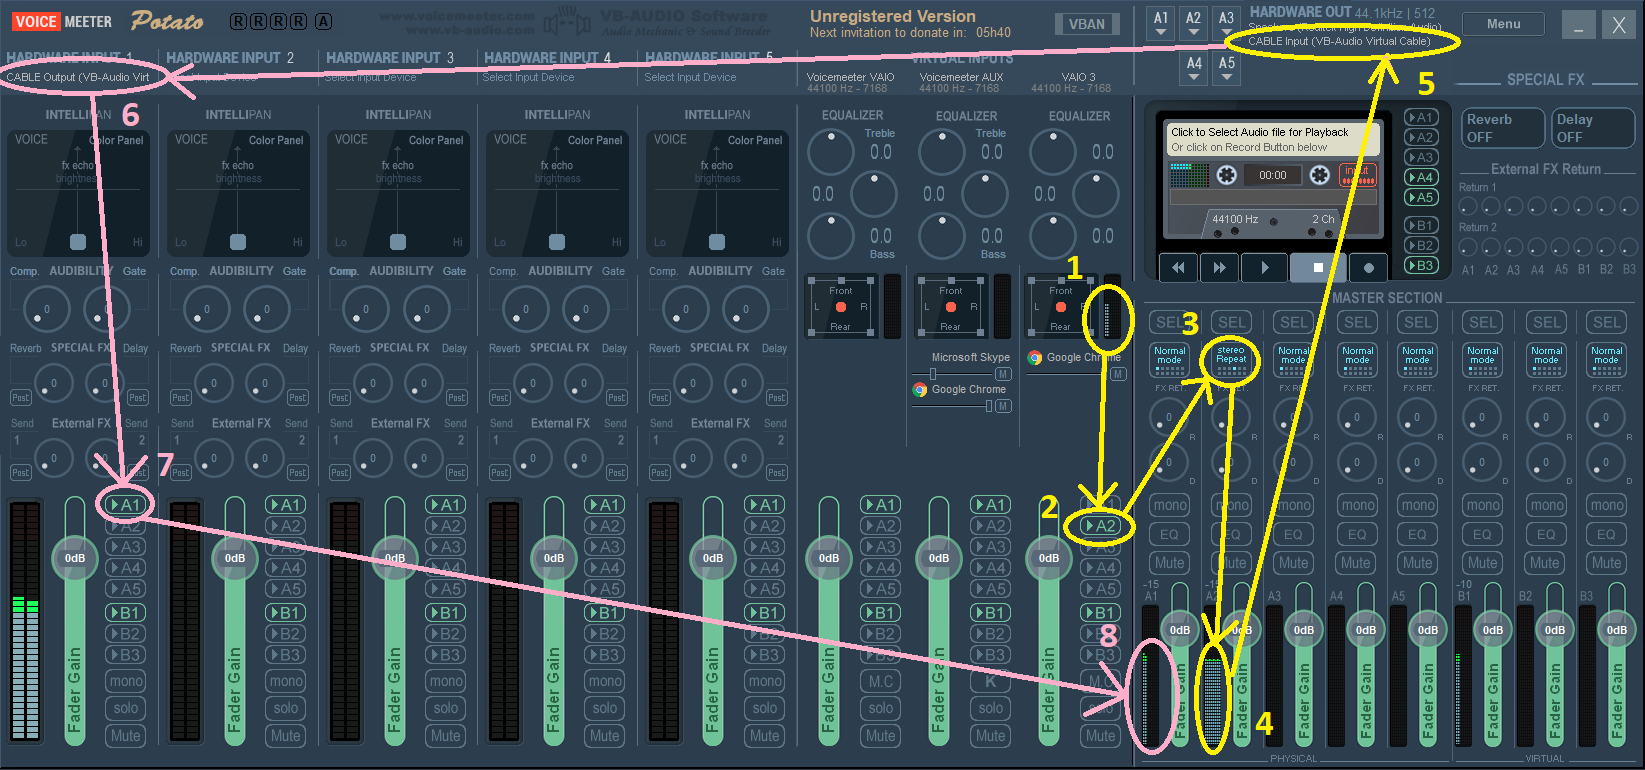Open the A2 hardware output dropdown

click(1194, 24)
